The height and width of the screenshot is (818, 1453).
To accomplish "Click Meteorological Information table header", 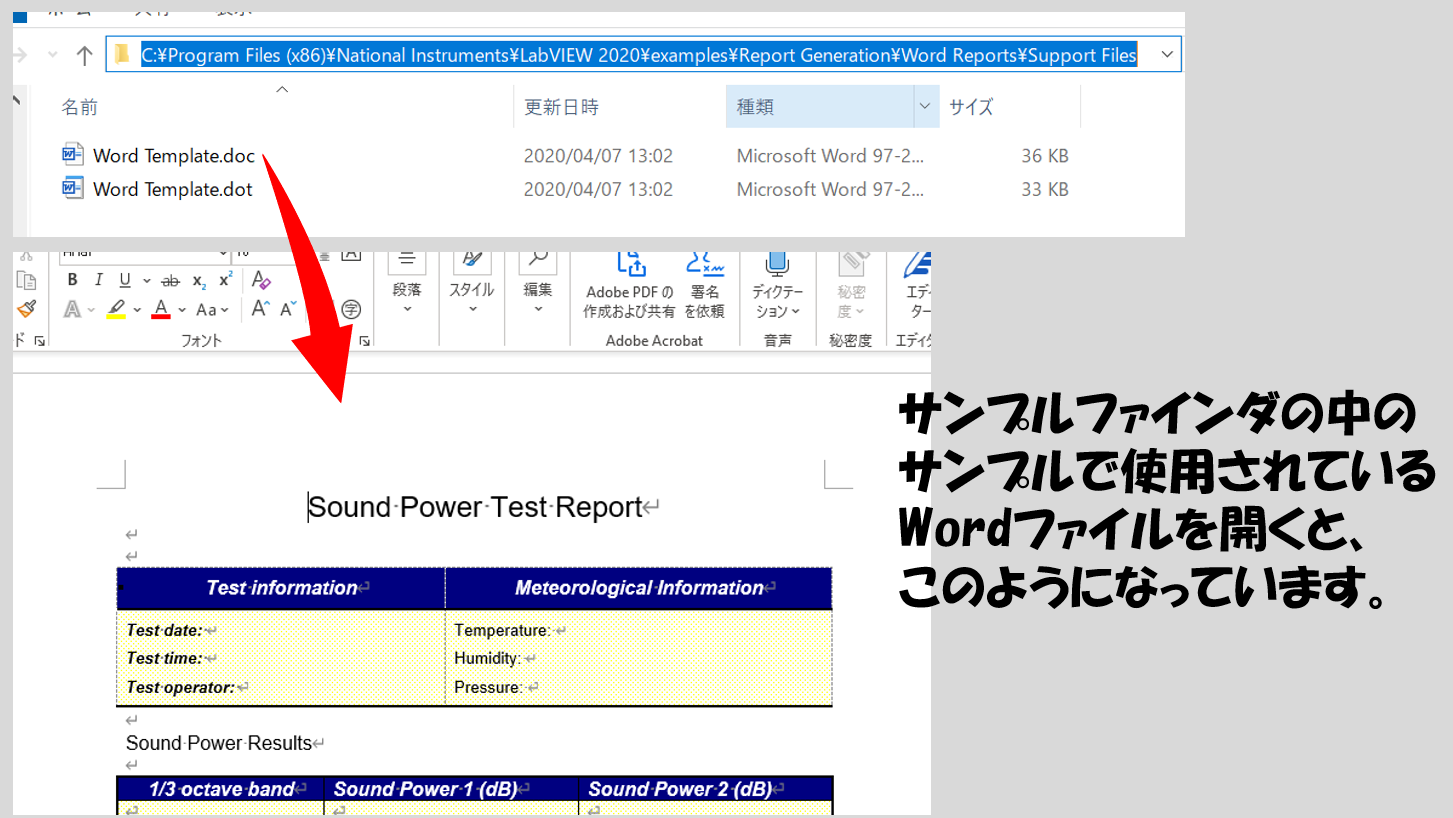I will point(639,588).
